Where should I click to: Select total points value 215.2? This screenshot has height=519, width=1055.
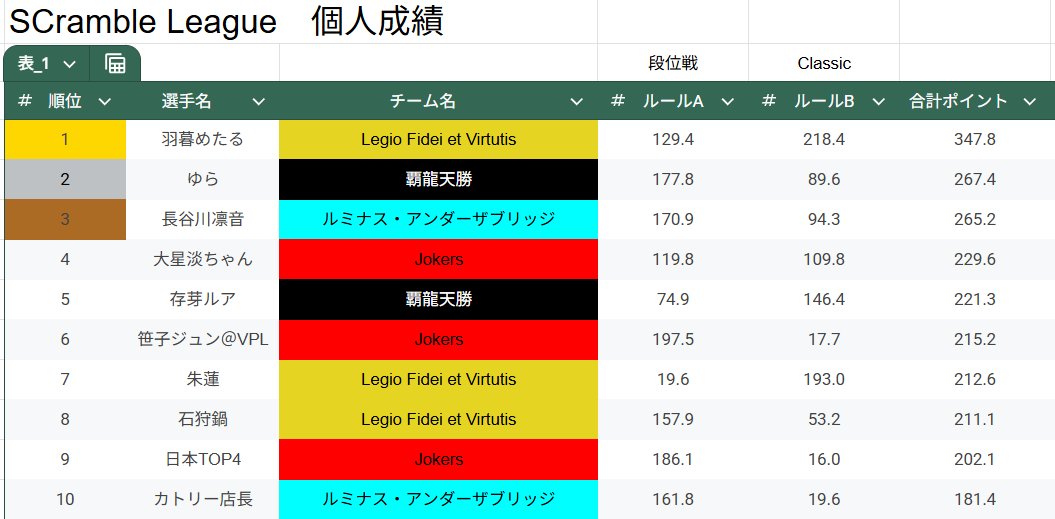point(976,339)
